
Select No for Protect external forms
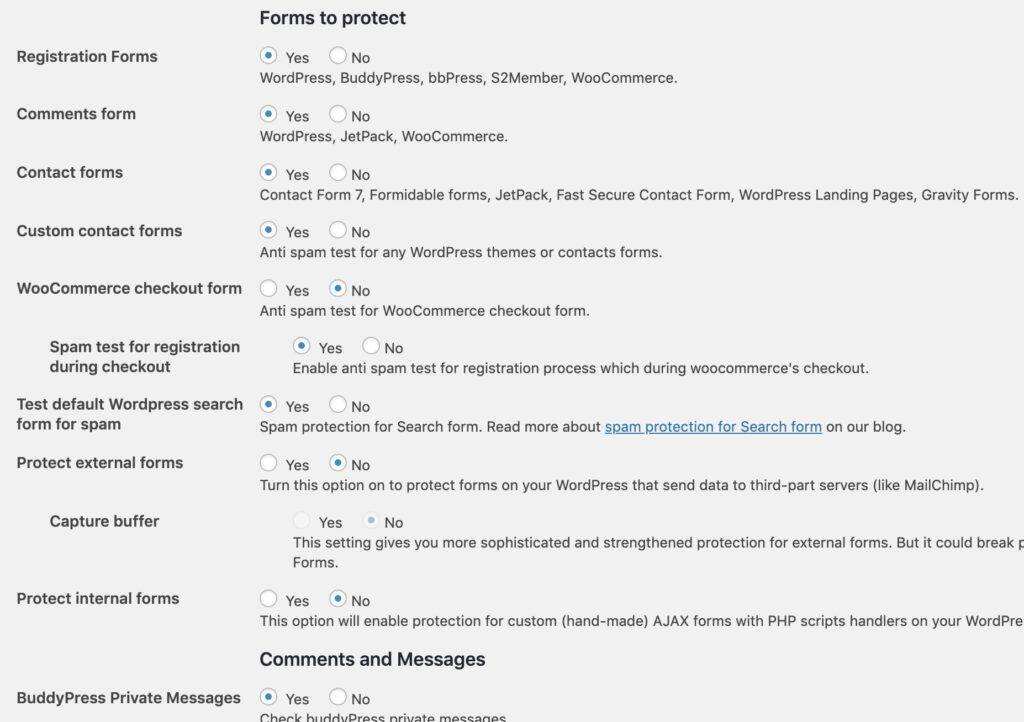pos(338,463)
